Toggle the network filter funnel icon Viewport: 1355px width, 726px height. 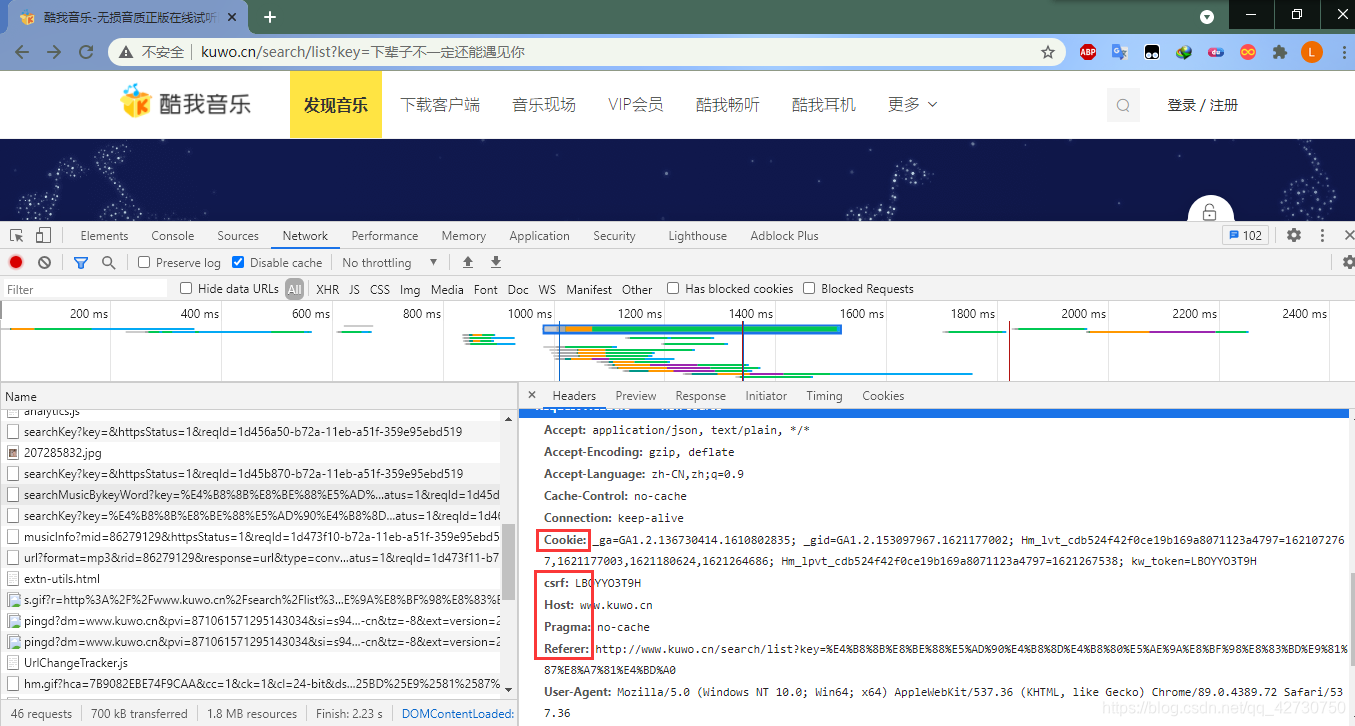(81, 262)
